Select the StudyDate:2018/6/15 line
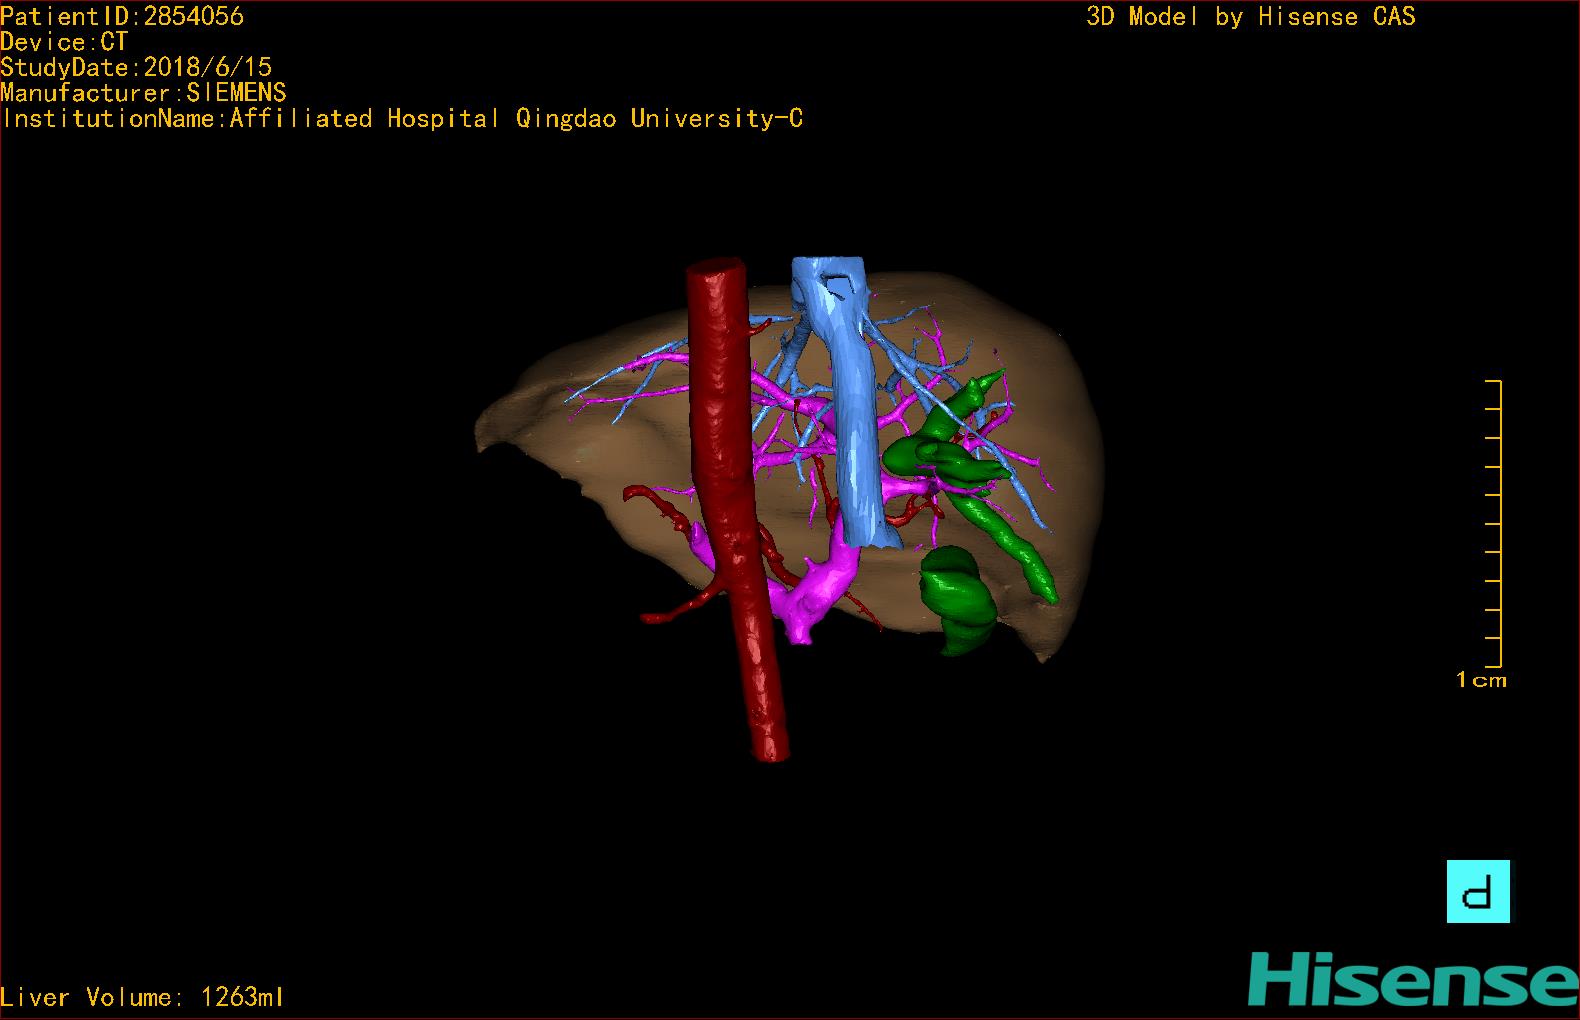 pyautogui.click(x=136, y=67)
